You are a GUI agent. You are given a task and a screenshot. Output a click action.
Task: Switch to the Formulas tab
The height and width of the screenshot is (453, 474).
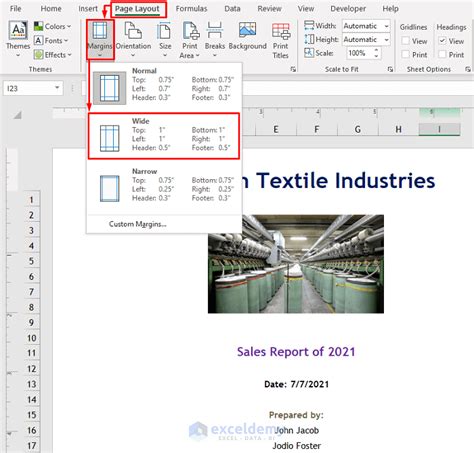[x=191, y=9]
